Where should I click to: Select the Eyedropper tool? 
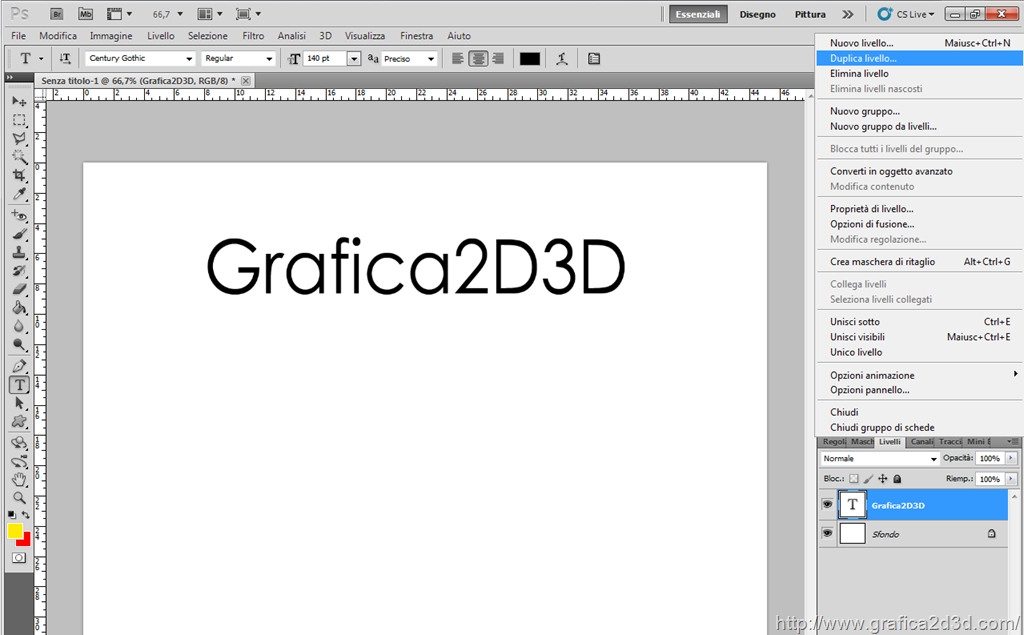click(x=19, y=194)
